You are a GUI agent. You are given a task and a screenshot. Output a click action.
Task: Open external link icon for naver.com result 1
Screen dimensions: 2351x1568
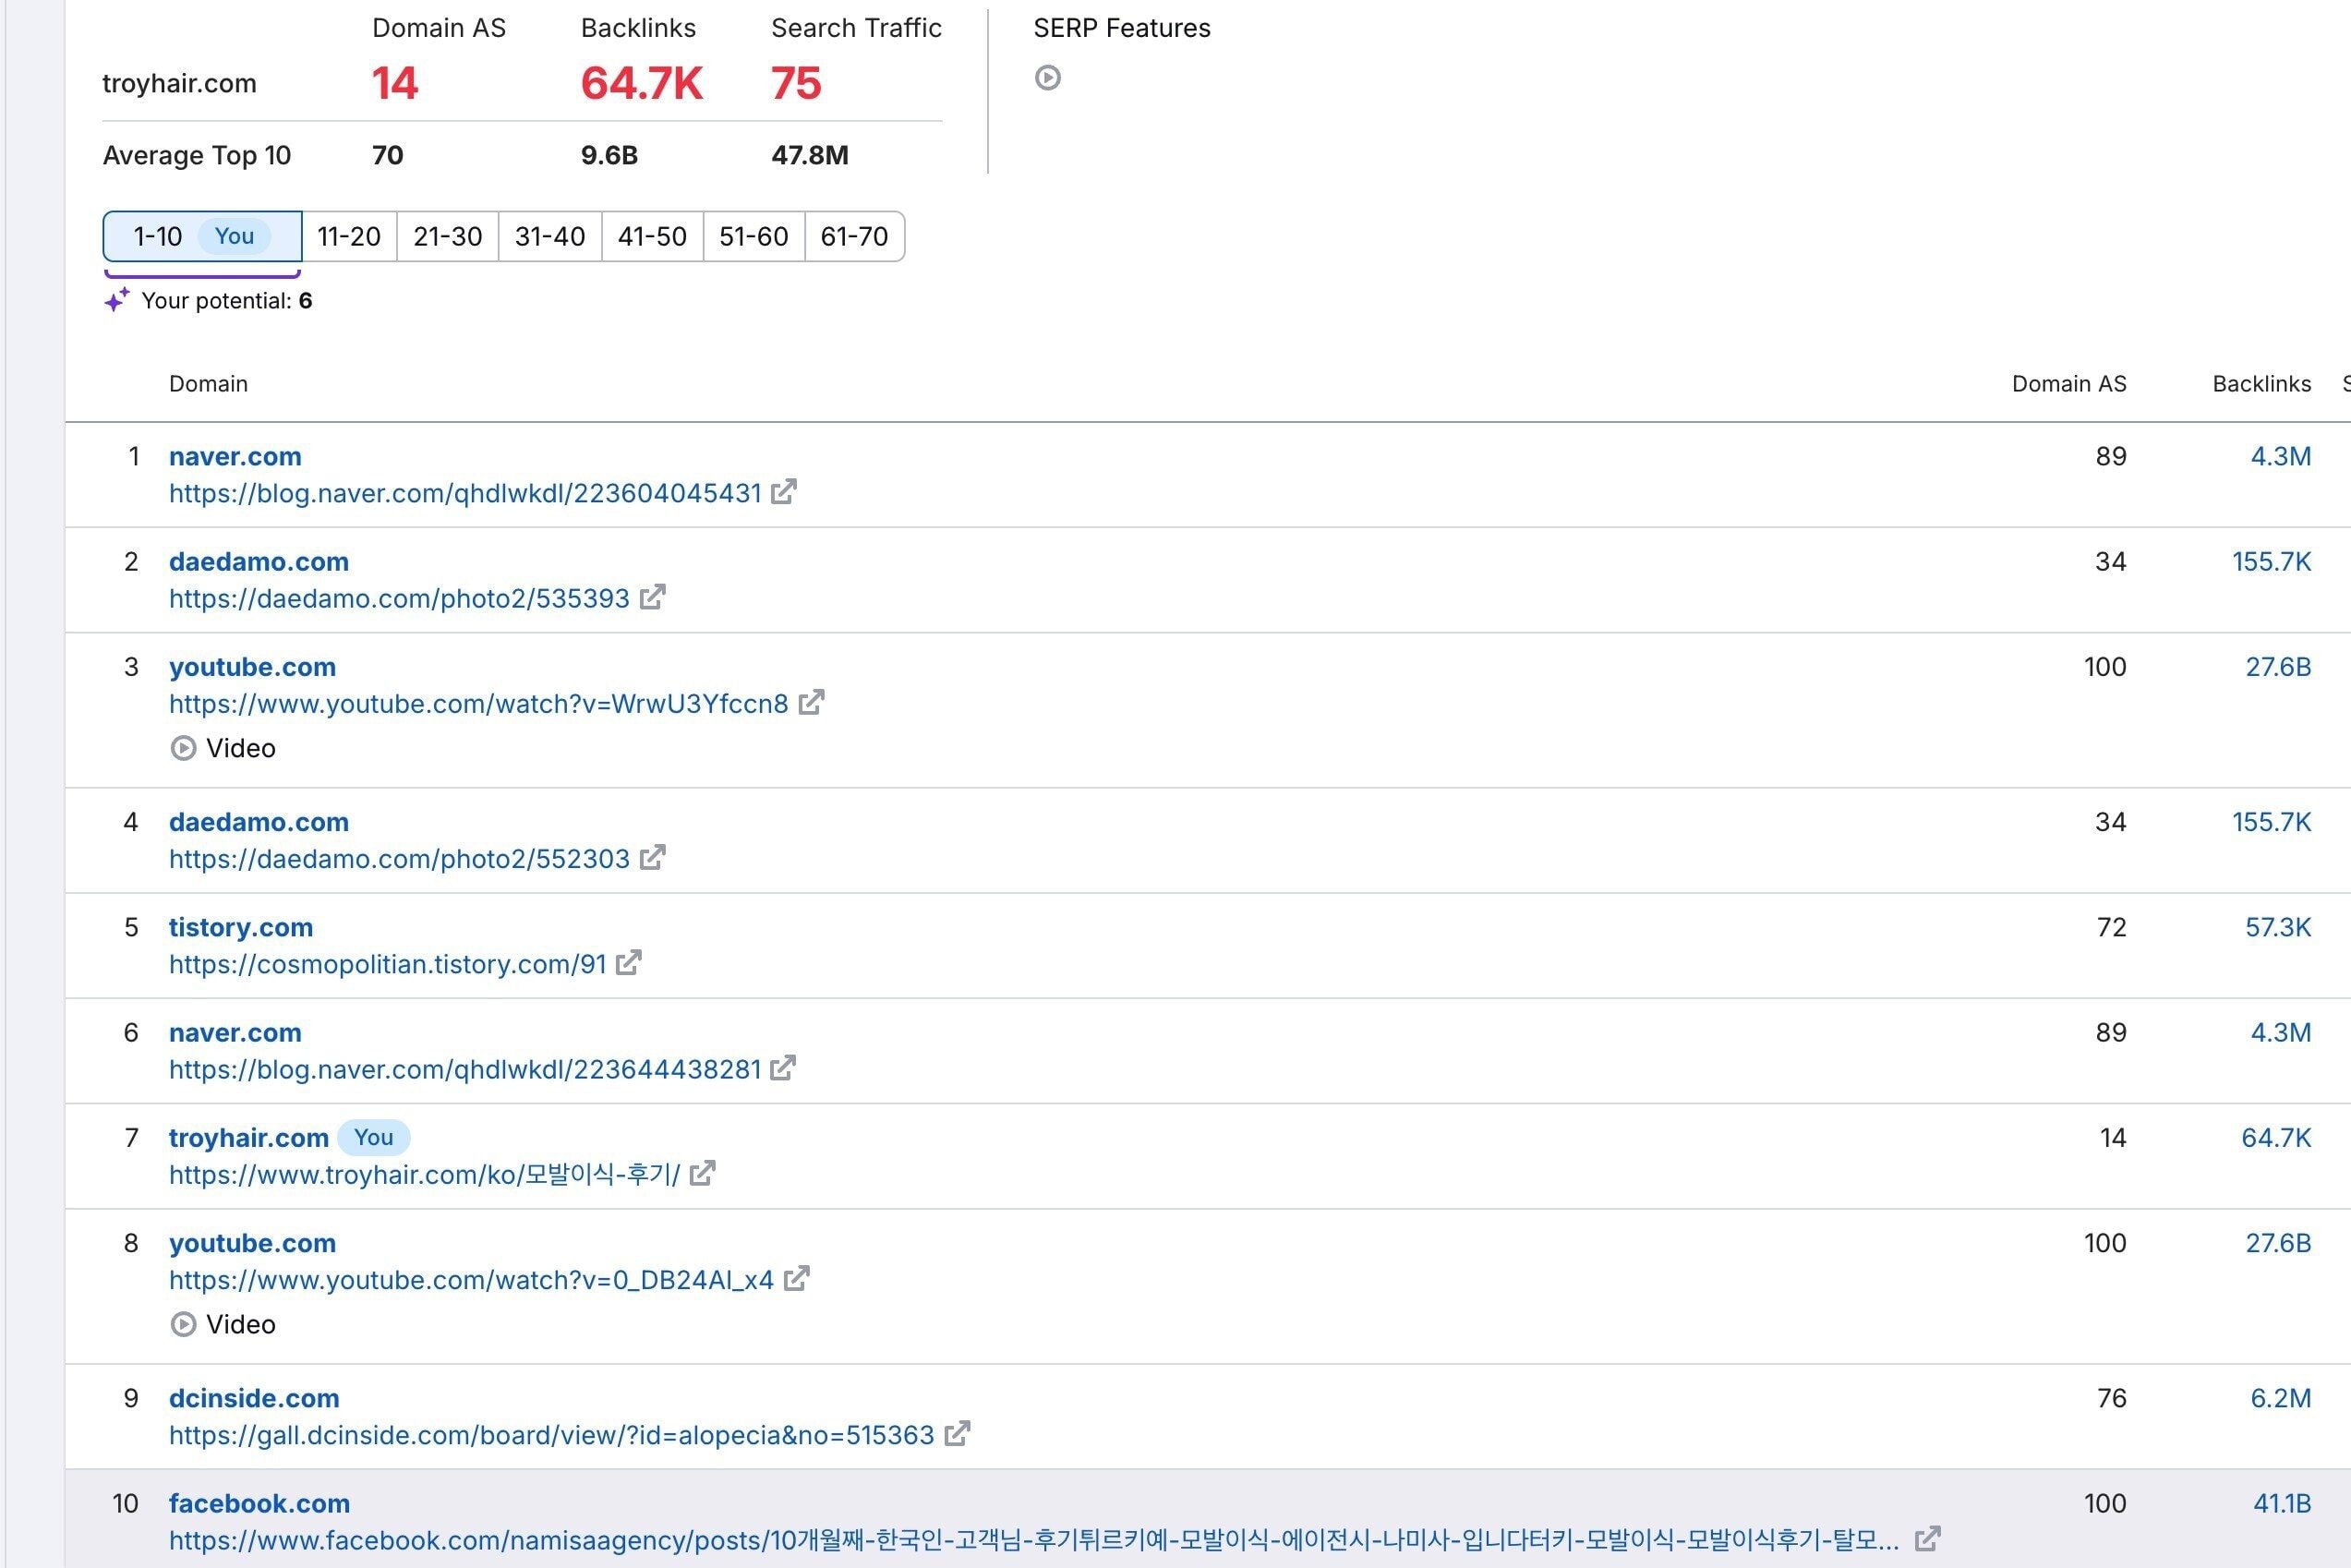(783, 492)
